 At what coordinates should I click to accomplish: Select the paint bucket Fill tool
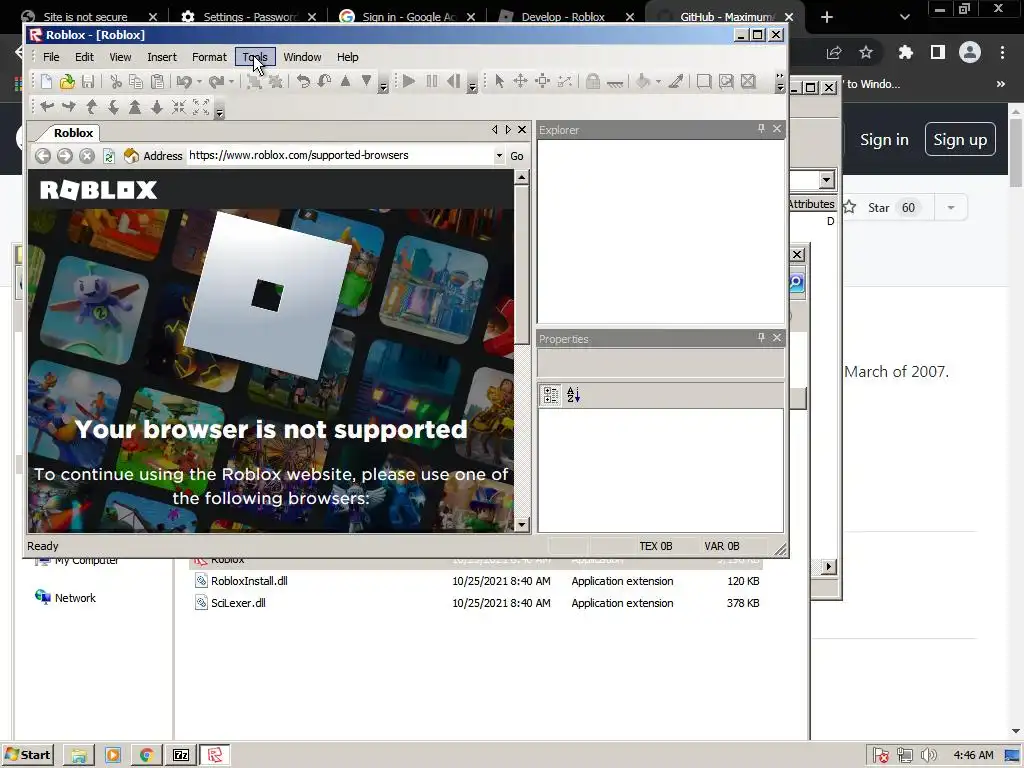pos(643,82)
